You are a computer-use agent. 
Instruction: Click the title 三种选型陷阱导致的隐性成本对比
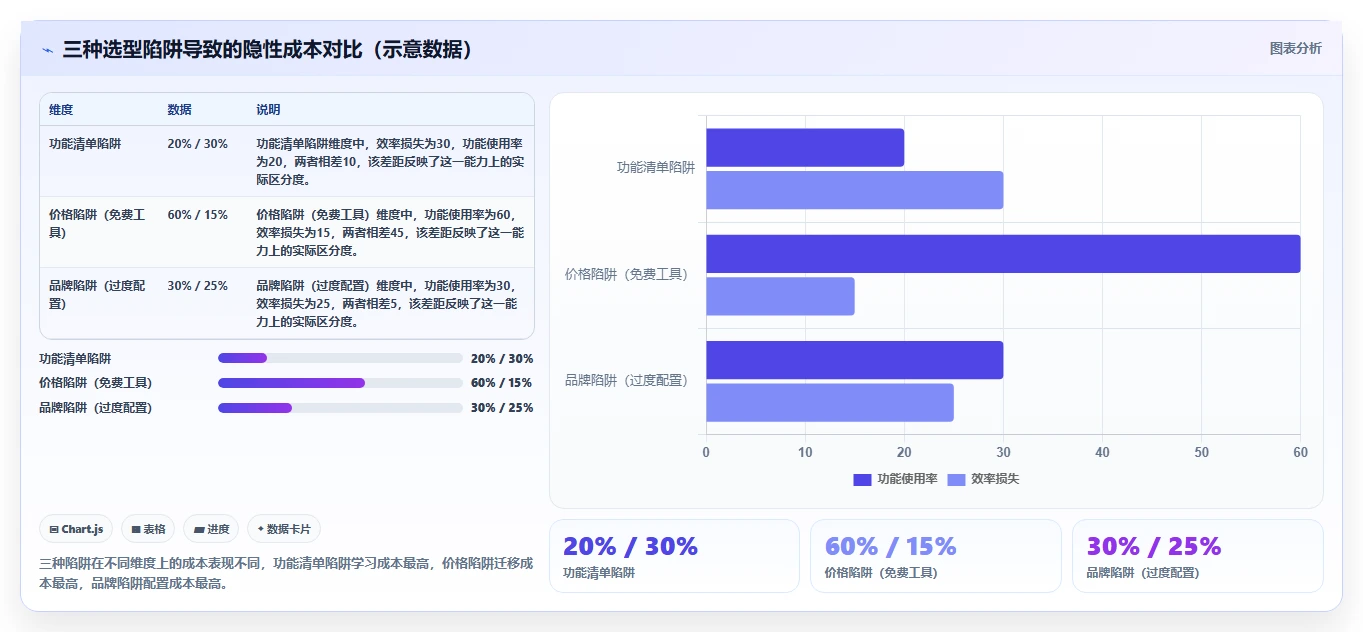(x=268, y=49)
